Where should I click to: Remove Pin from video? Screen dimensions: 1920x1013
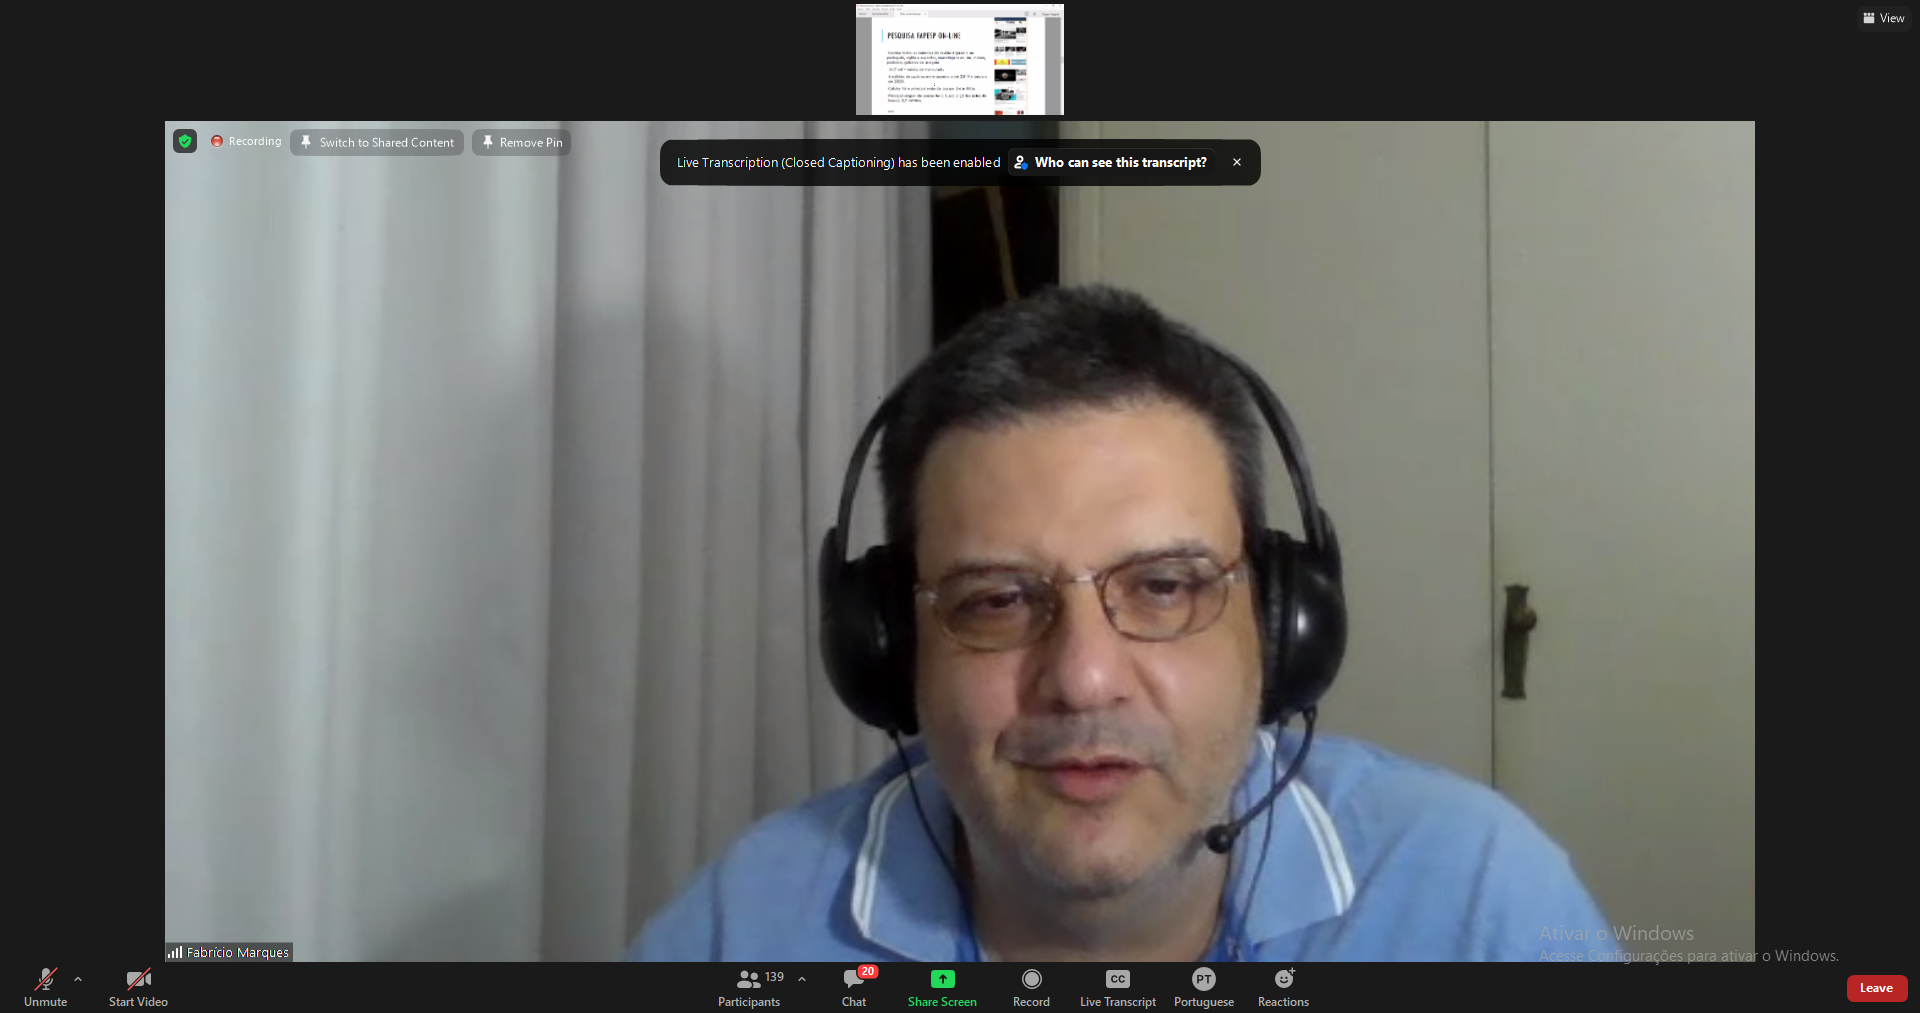tap(522, 143)
